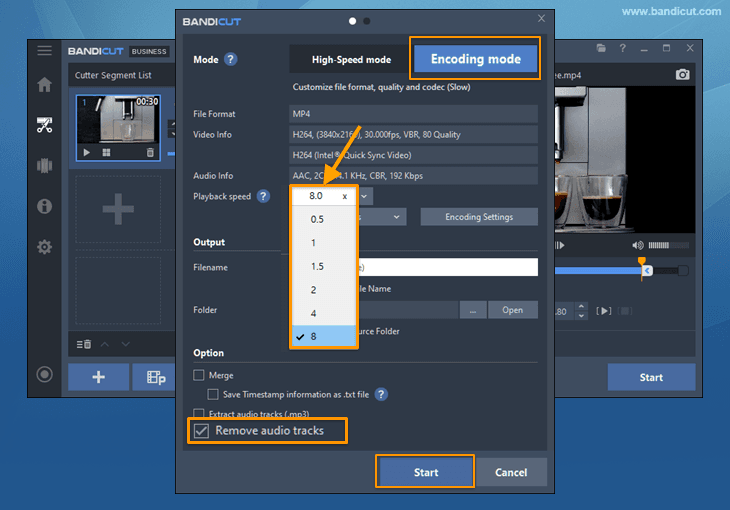730x510 pixels.
Task: Open the hamburger menu icon
Action: pyautogui.click(x=44, y=50)
